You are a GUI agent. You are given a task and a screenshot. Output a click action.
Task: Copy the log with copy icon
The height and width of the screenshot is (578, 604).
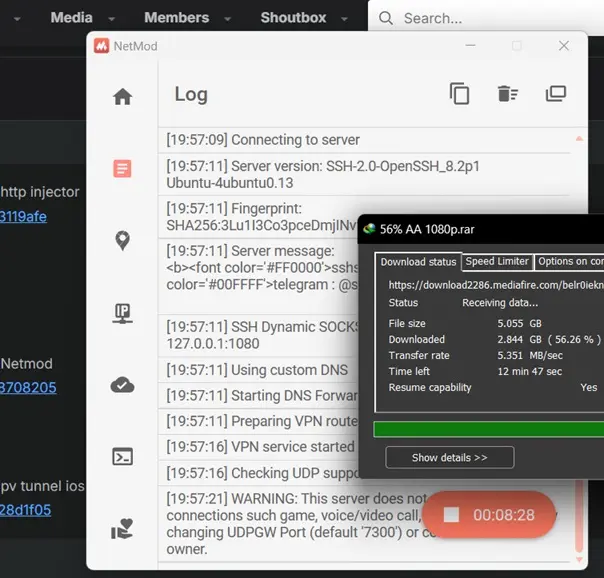tap(460, 94)
